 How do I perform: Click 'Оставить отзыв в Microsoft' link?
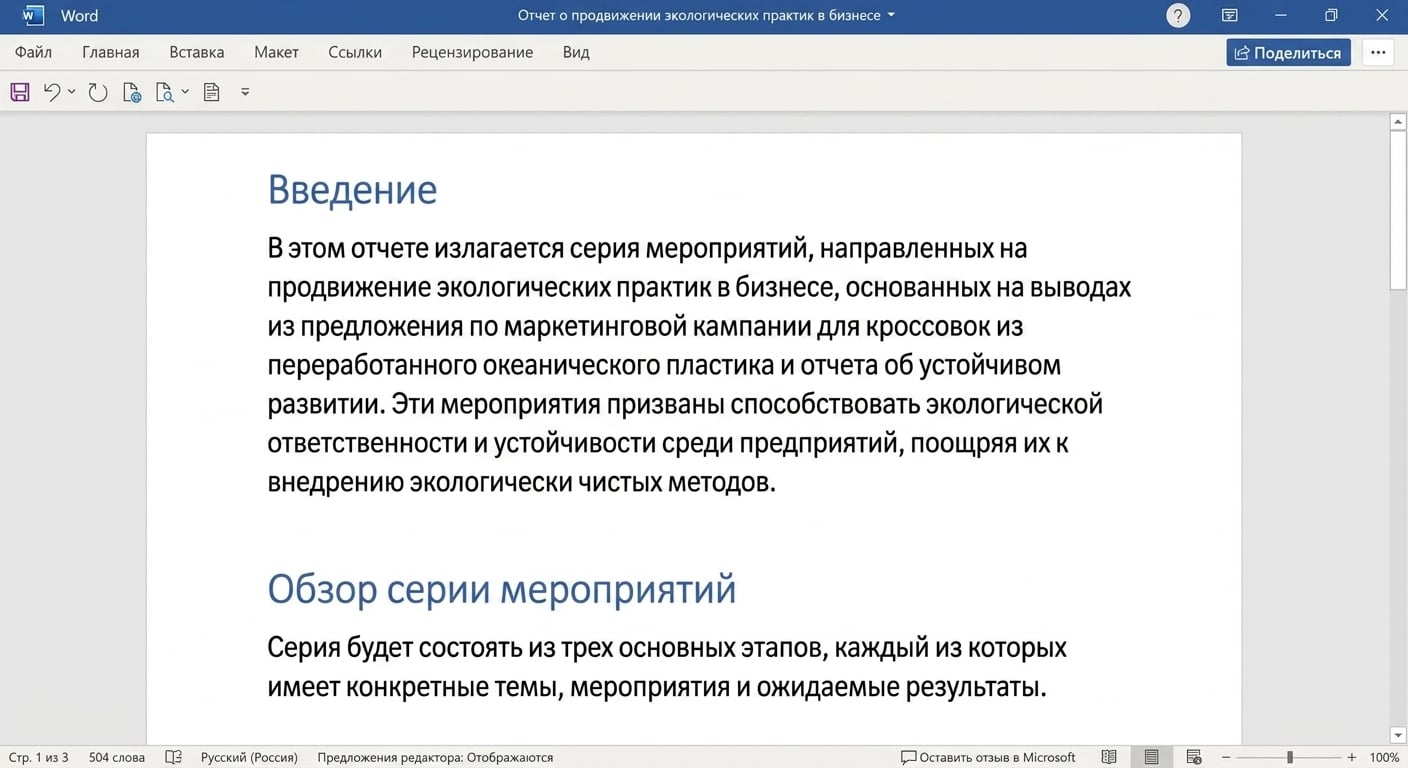pos(988,757)
